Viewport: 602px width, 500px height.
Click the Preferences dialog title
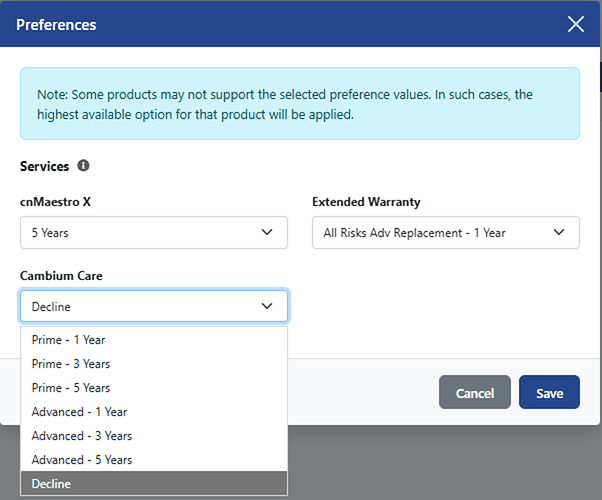(56, 24)
